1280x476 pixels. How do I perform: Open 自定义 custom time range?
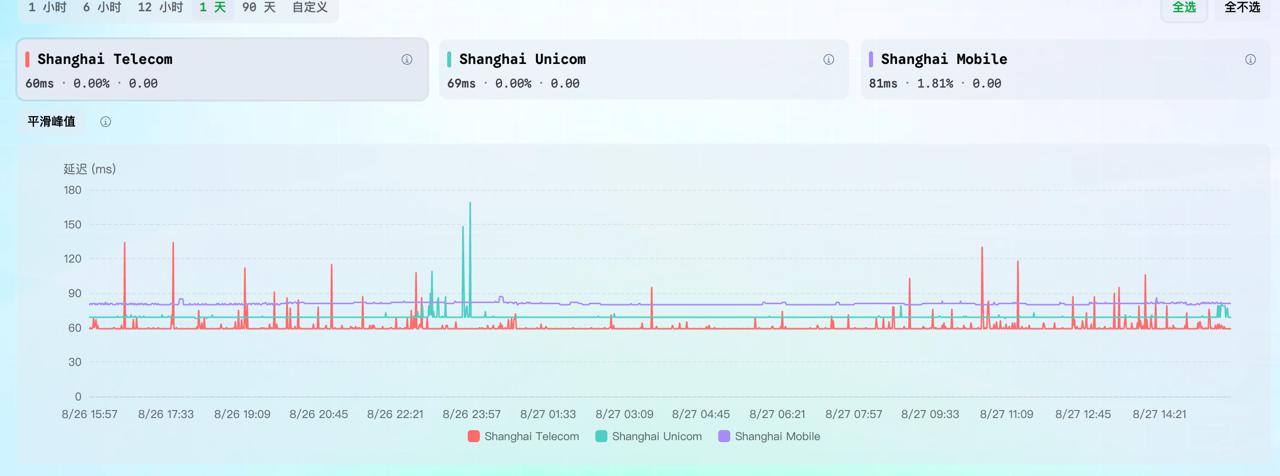coord(310,7)
